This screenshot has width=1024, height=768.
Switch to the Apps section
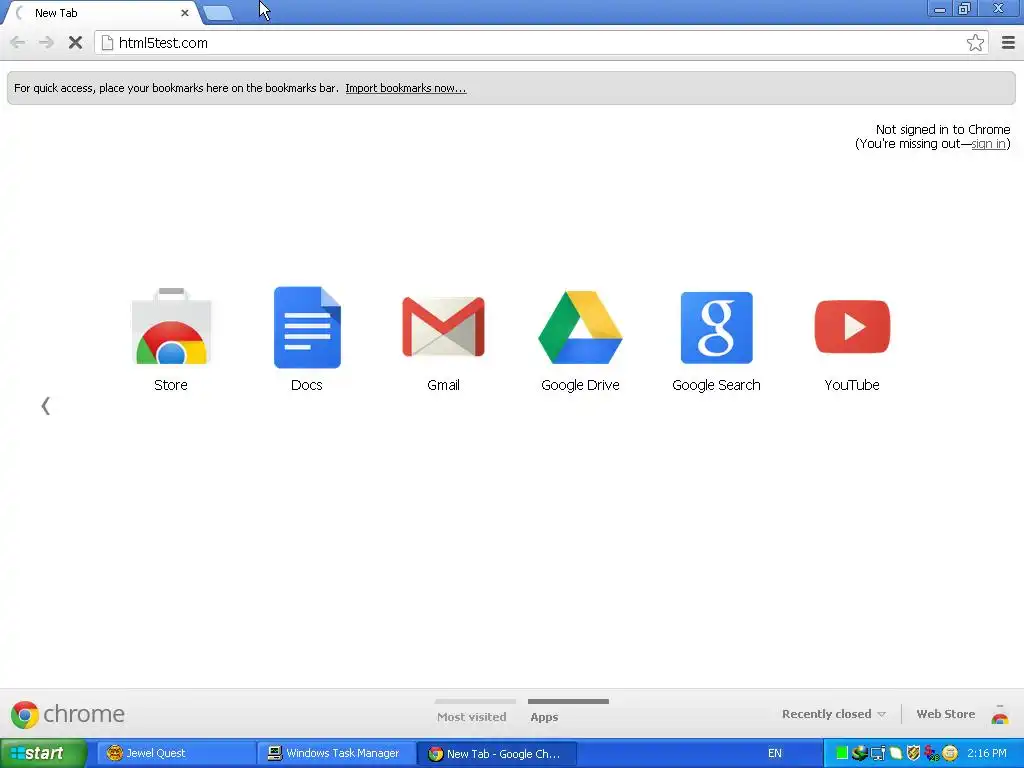pyautogui.click(x=544, y=716)
